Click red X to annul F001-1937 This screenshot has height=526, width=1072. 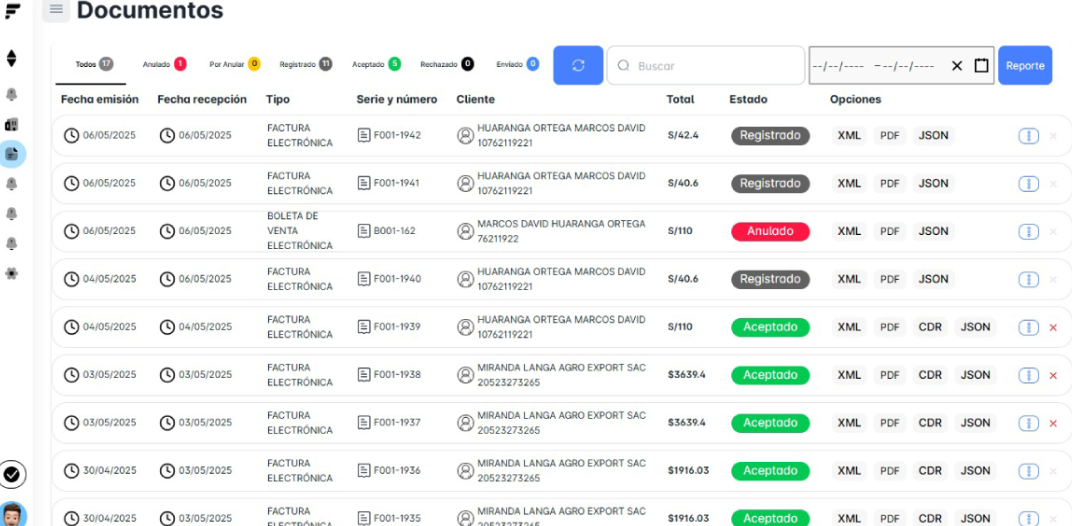(1053, 423)
